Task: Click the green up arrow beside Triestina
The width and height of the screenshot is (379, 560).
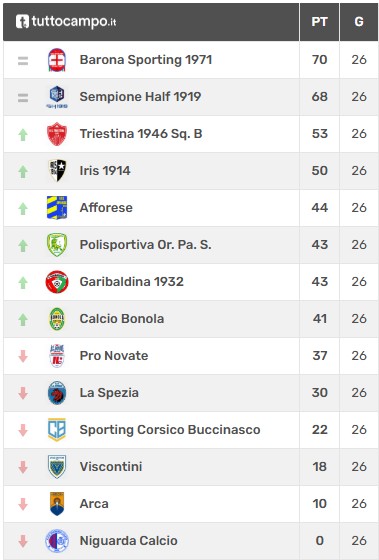Action: [23, 135]
